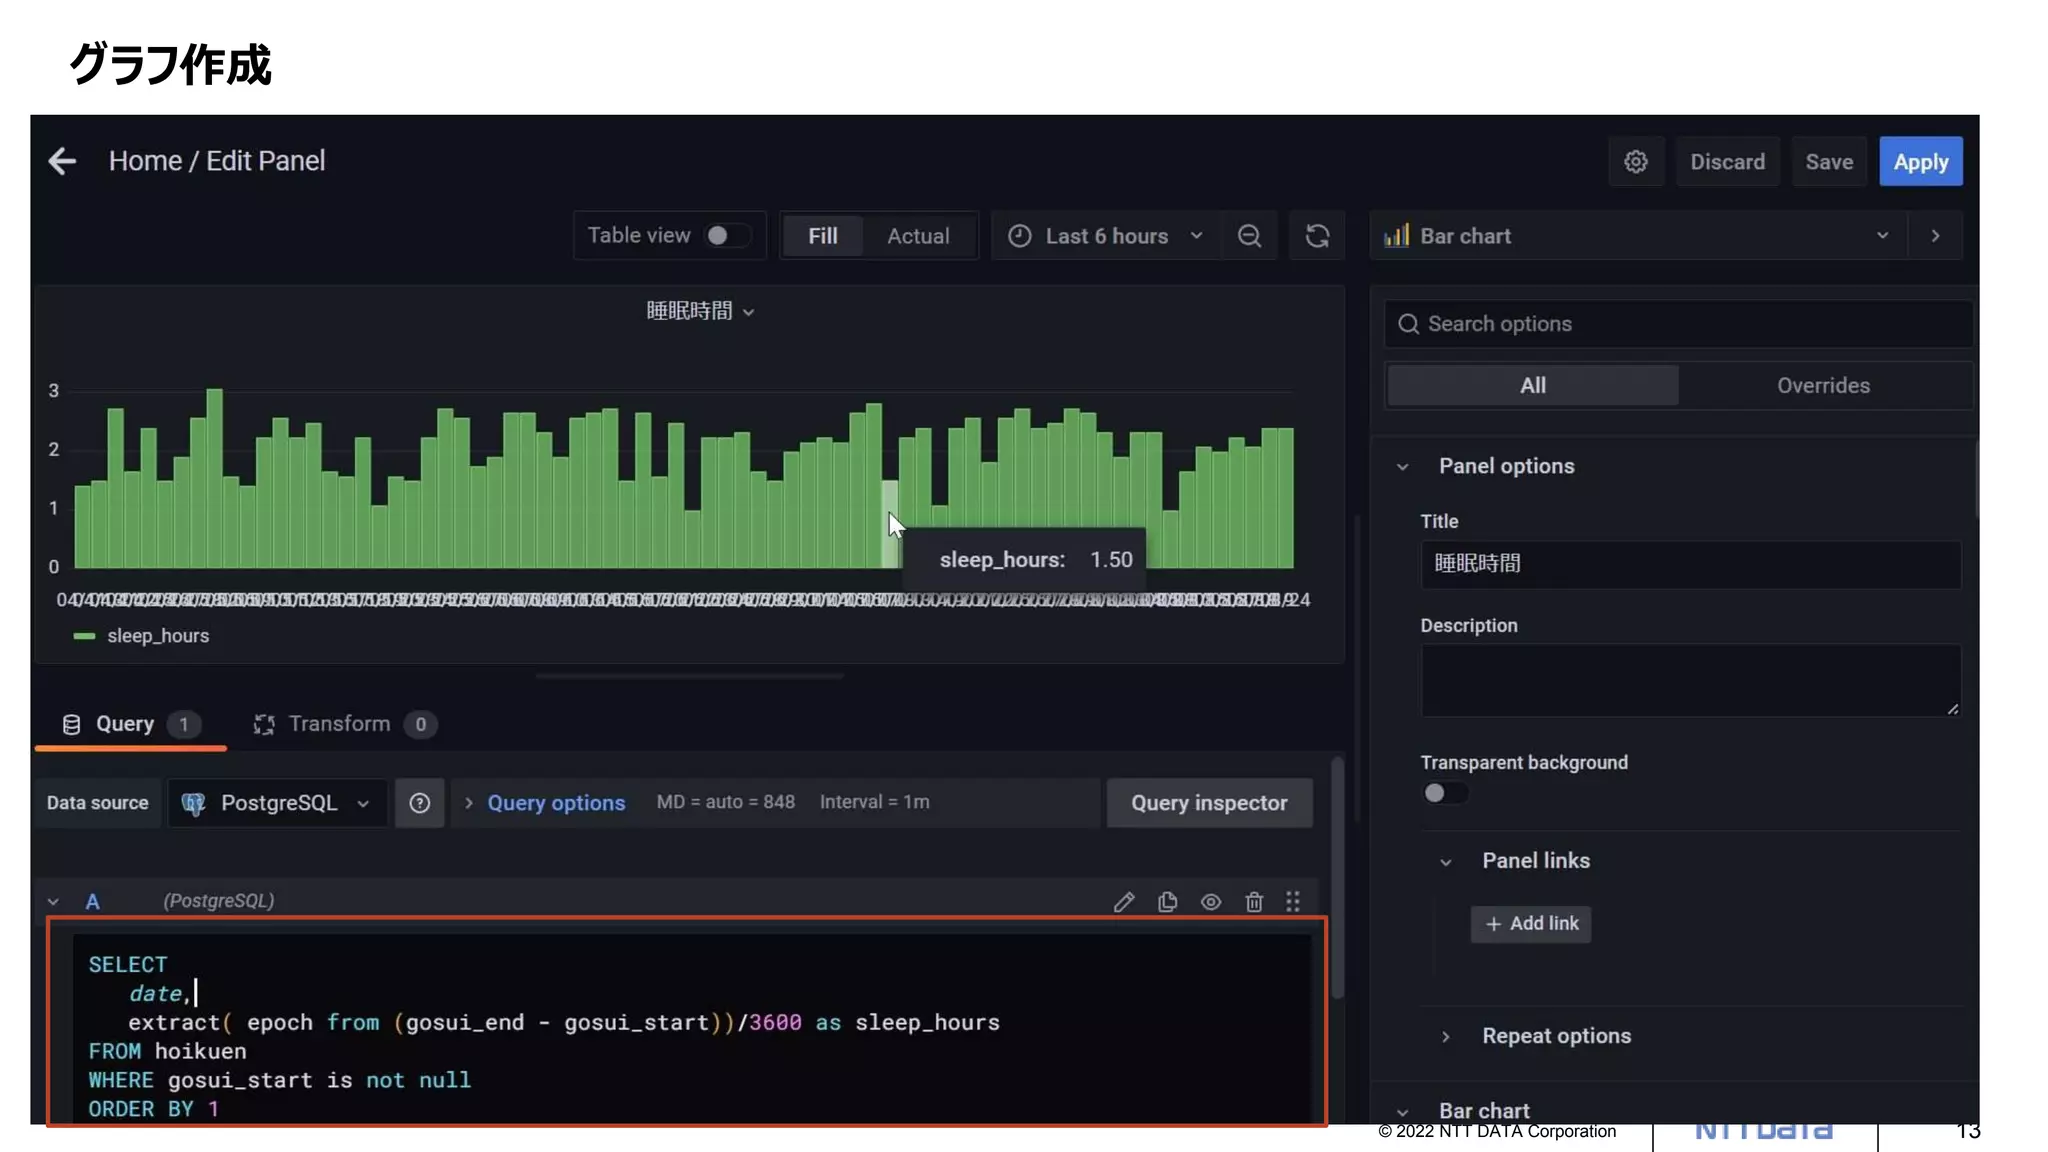The width and height of the screenshot is (2048, 1152).
Task: Expand the Repeat options section
Action: coord(1556,1036)
